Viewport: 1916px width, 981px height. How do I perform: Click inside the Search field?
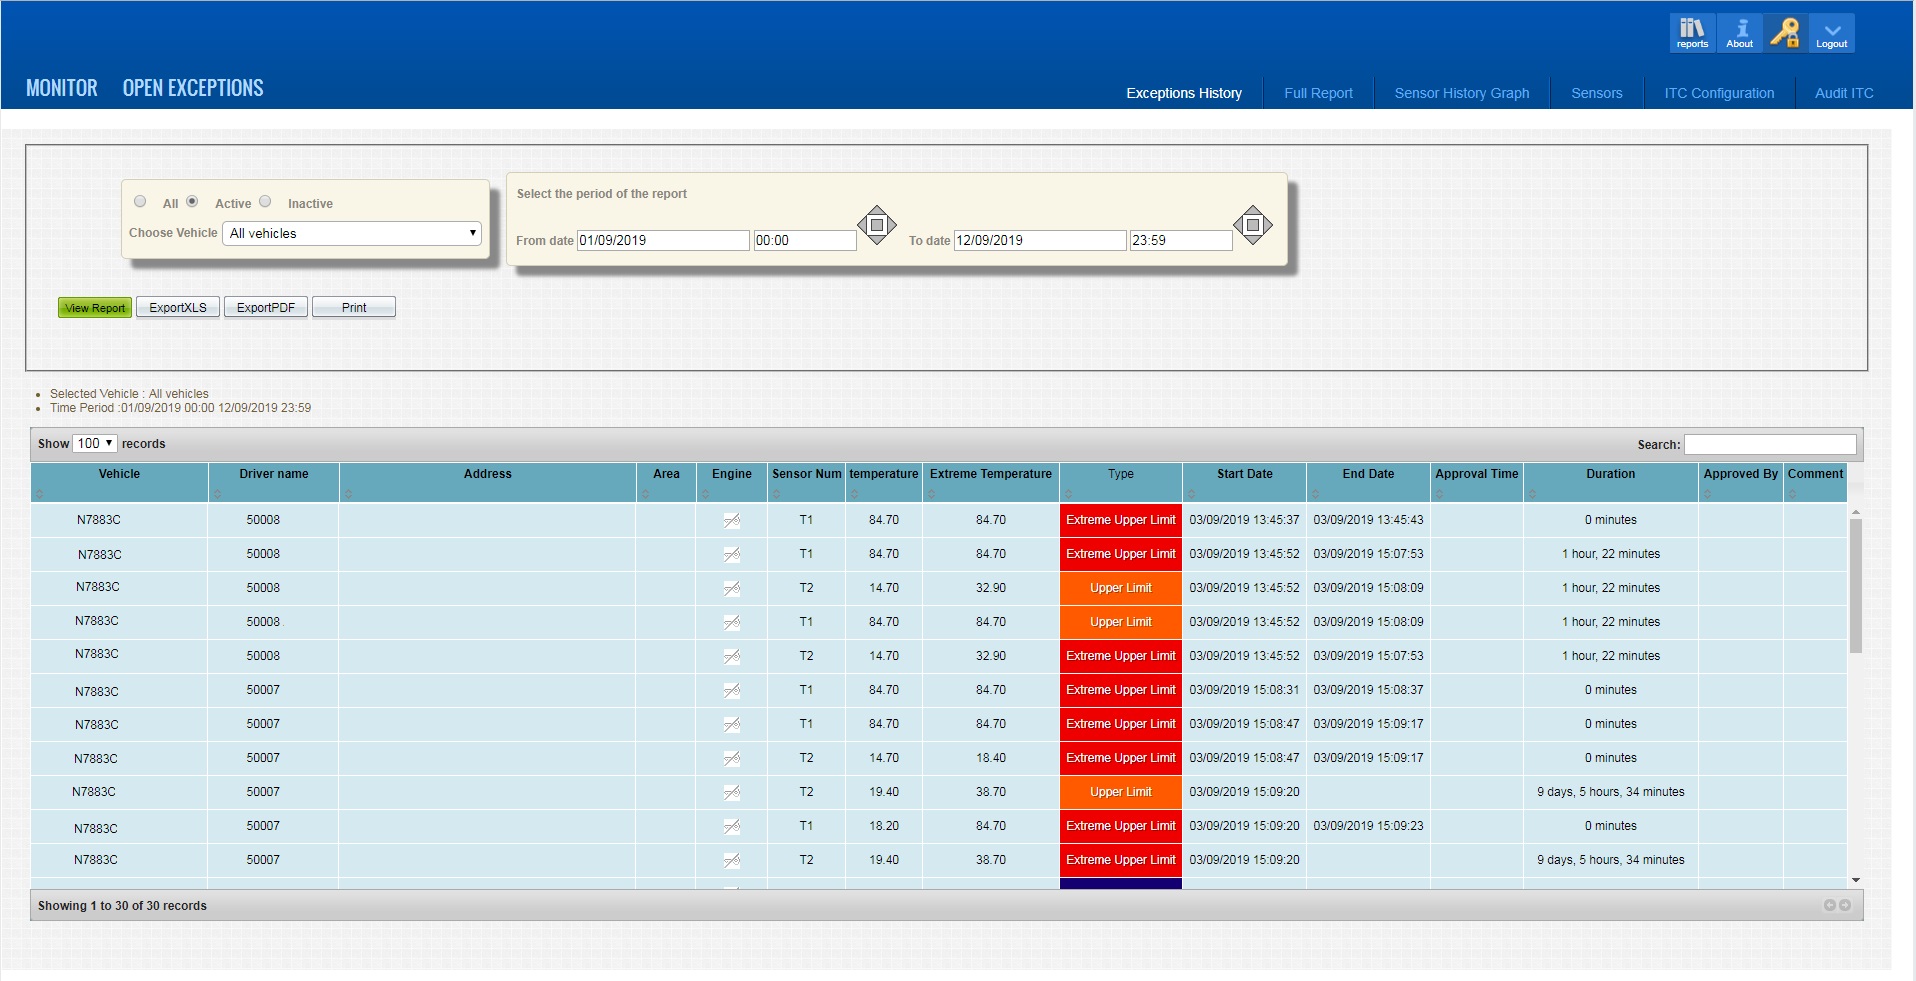tap(1769, 444)
